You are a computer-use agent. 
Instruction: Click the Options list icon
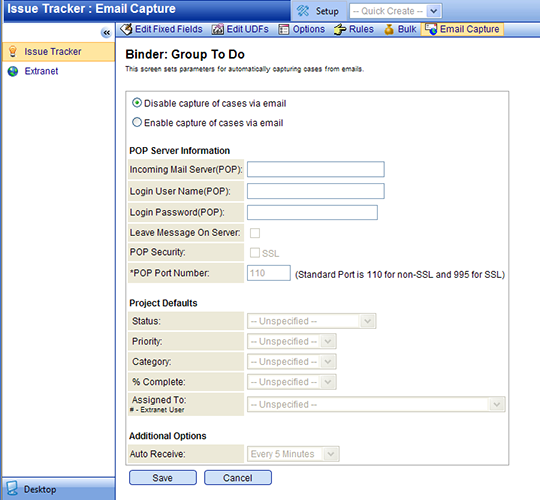coord(283,30)
